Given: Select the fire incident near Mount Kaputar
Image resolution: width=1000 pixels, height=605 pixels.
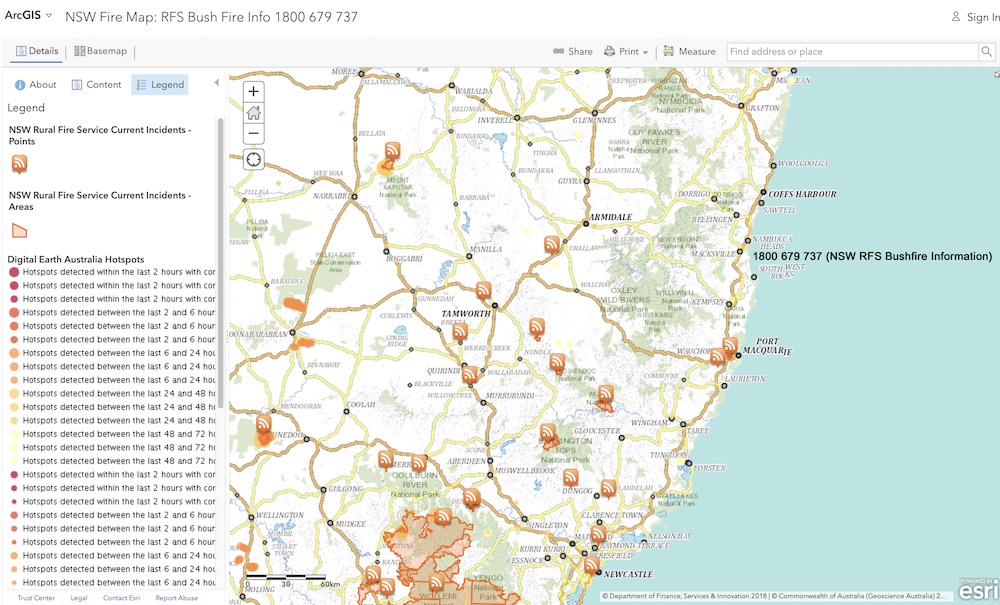Looking at the screenshot, I should coord(392,152).
